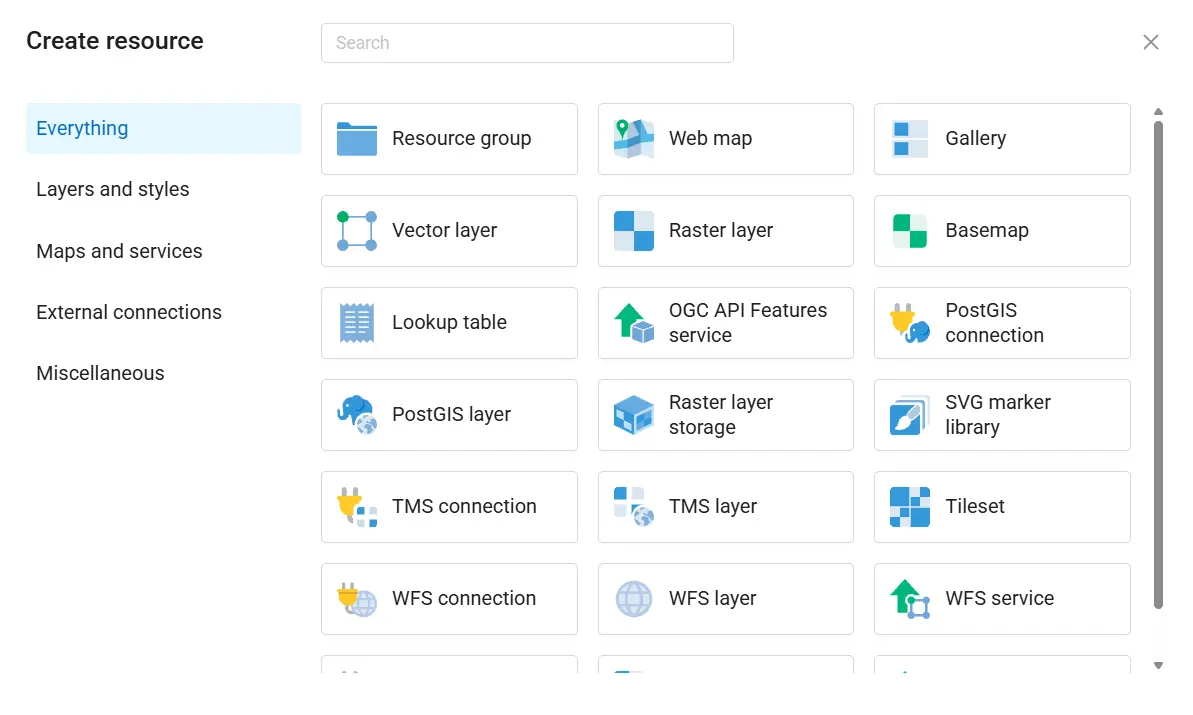Click the green Basemap icon
Image resolution: width=1193 pixels, height=715 pixels.
tap(910, 231)
